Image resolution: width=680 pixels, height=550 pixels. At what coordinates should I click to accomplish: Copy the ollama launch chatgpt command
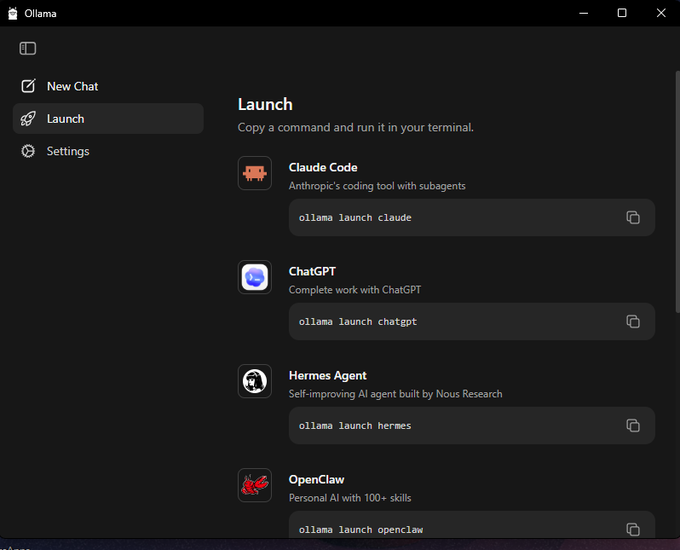[x=633, y=321]
